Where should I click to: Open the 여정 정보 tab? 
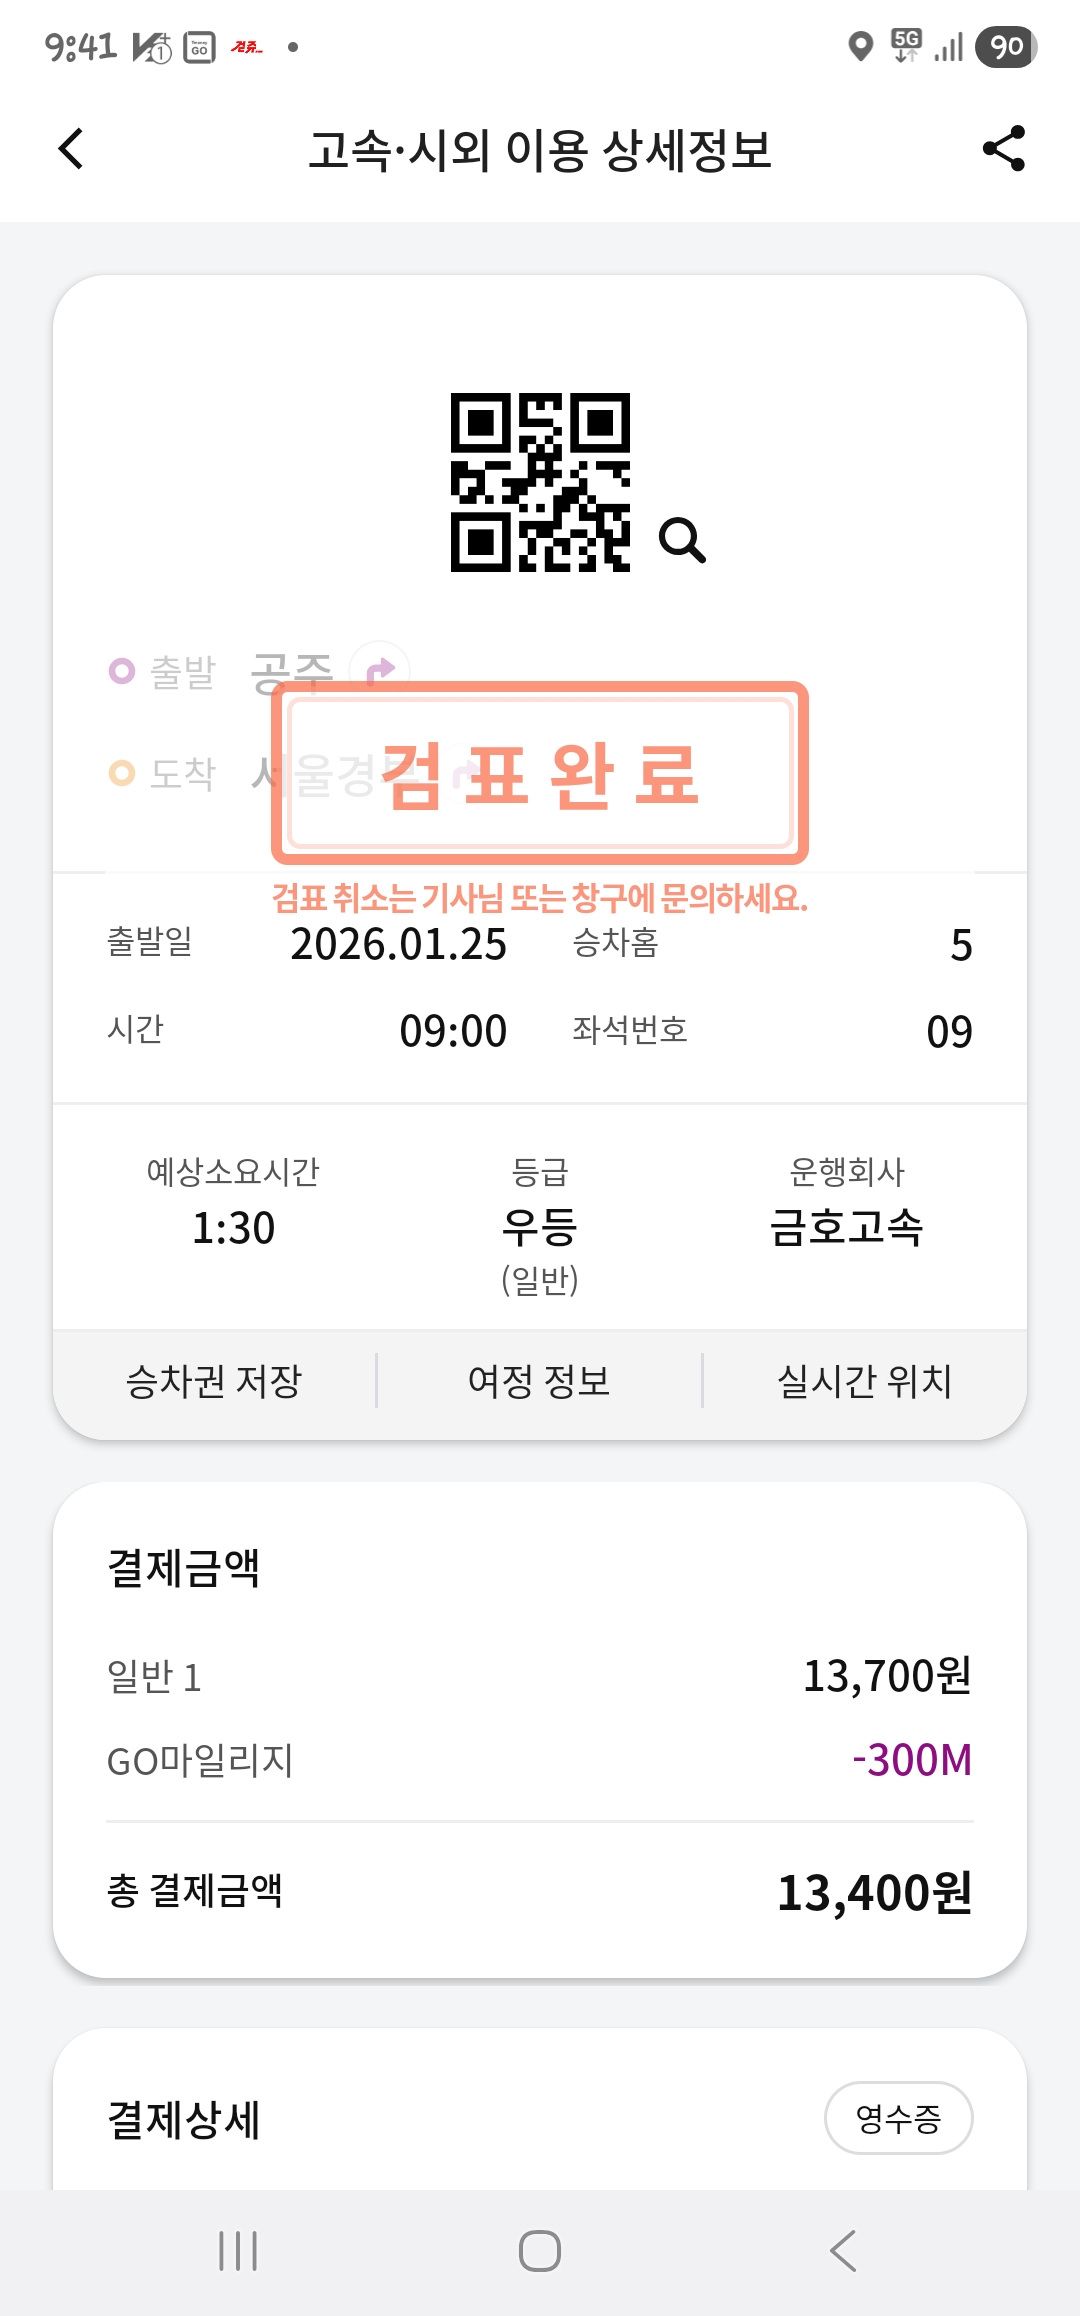pos(539,1381)
